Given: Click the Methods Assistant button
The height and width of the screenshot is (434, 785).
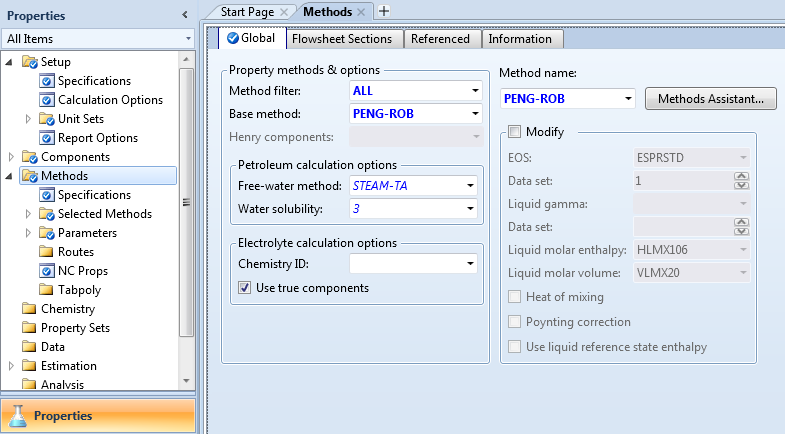Looking at the screenshot, I should coord(710,99).
